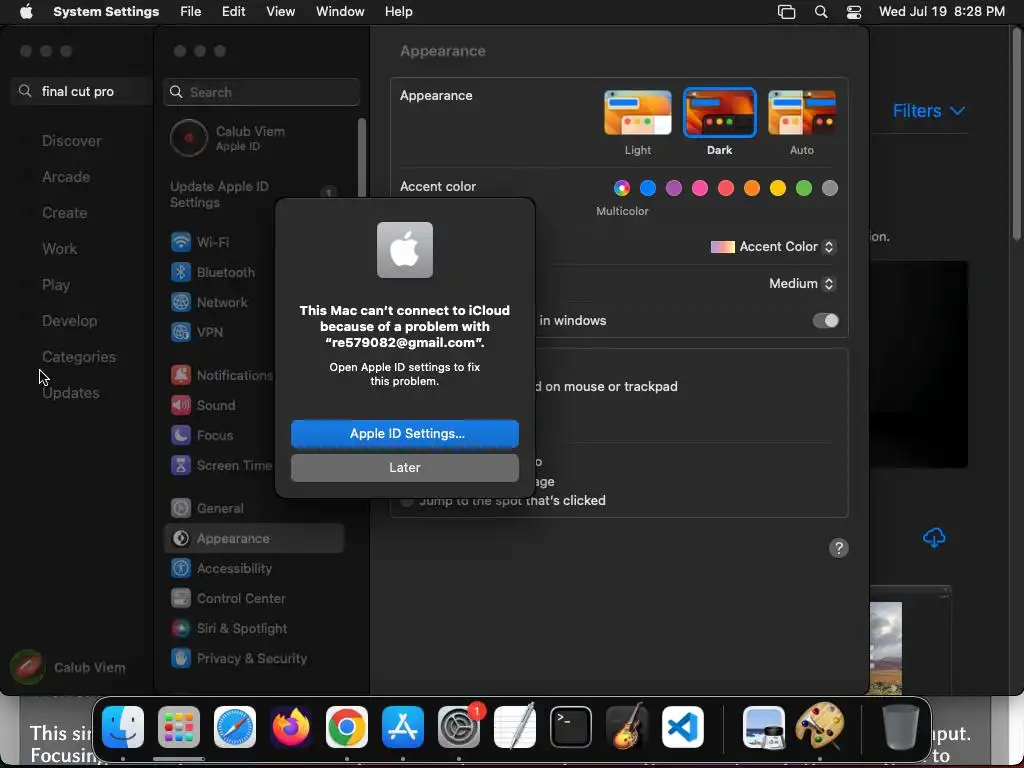Click Apple ID Settings… button

pyautogui.click(x=405, y=434)
